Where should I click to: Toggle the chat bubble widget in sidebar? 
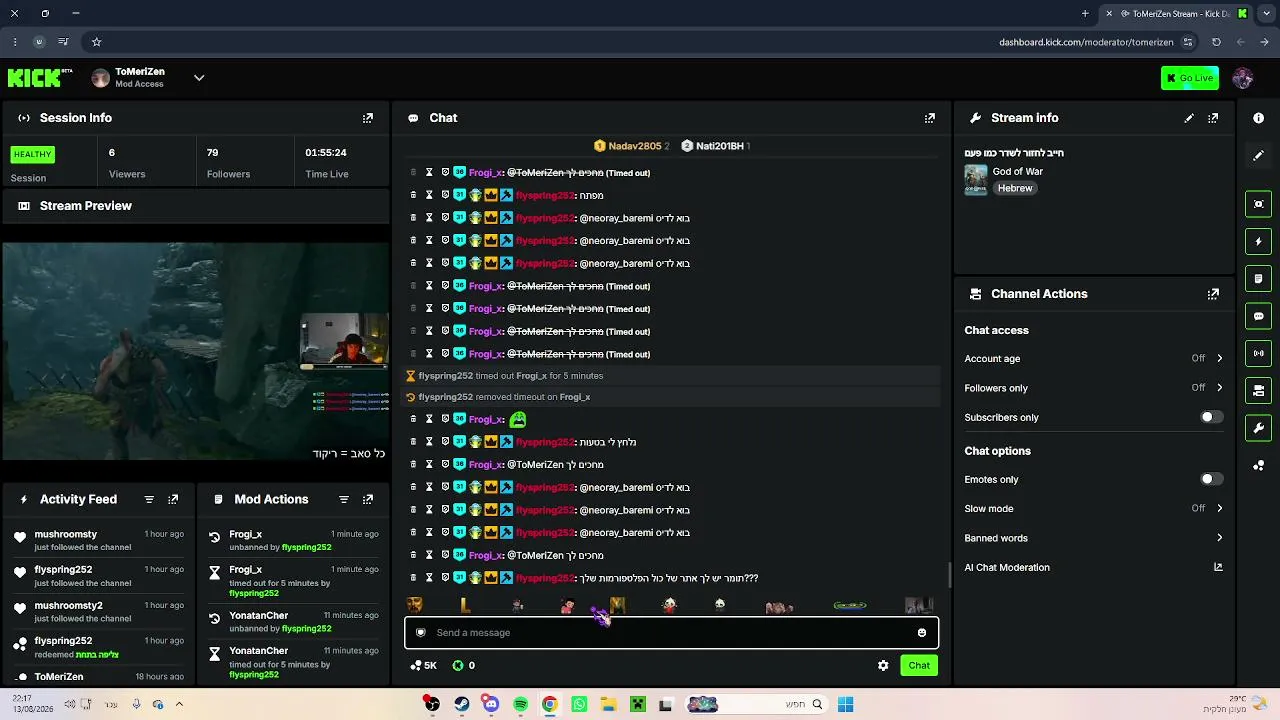click(x=1259, y=316)
